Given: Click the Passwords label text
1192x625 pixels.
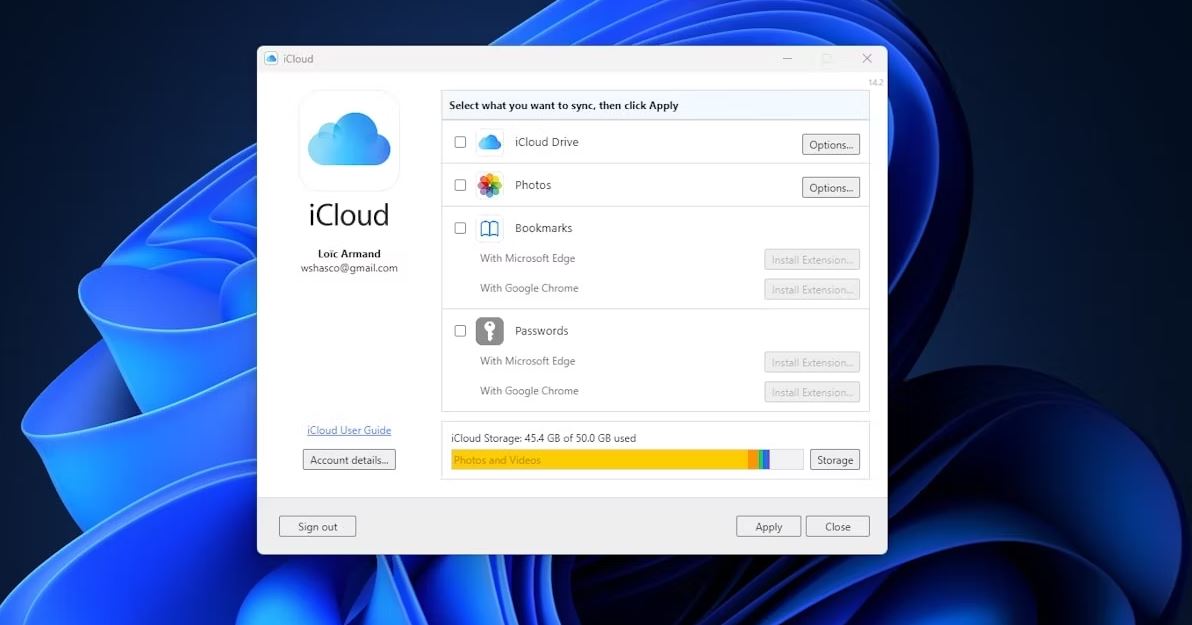Looking at the screenshot, I should [x=541, y=331].
